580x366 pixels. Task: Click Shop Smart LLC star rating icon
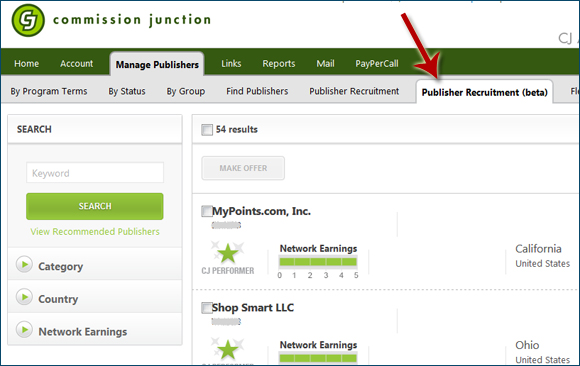pyautogui.click(x=227, y=349)
